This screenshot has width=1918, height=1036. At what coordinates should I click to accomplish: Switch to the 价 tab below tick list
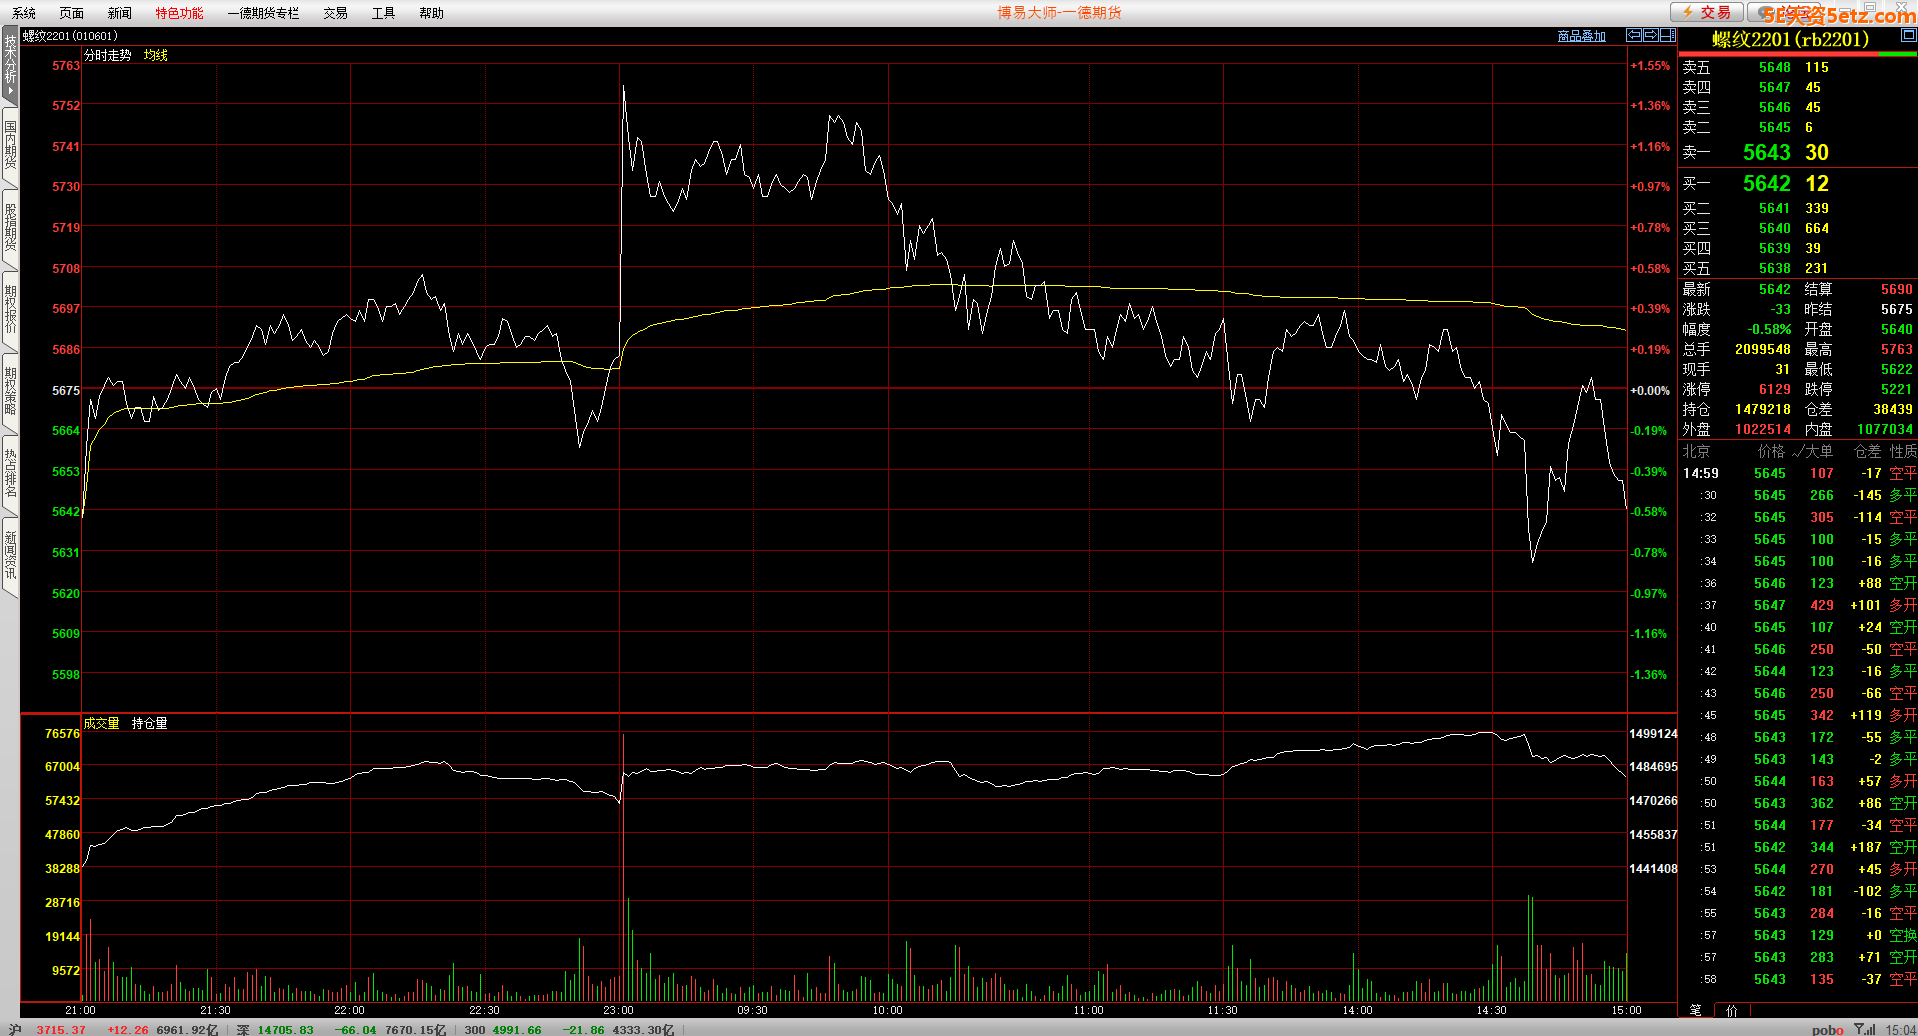1732,1010
